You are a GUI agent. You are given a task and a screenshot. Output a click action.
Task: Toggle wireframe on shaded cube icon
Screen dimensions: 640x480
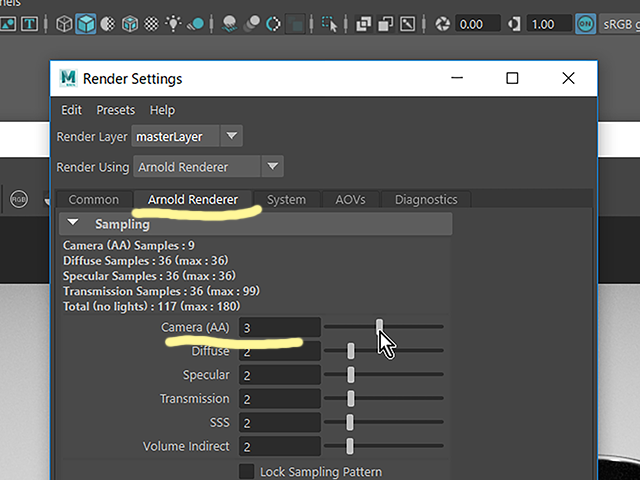(130, 24)
